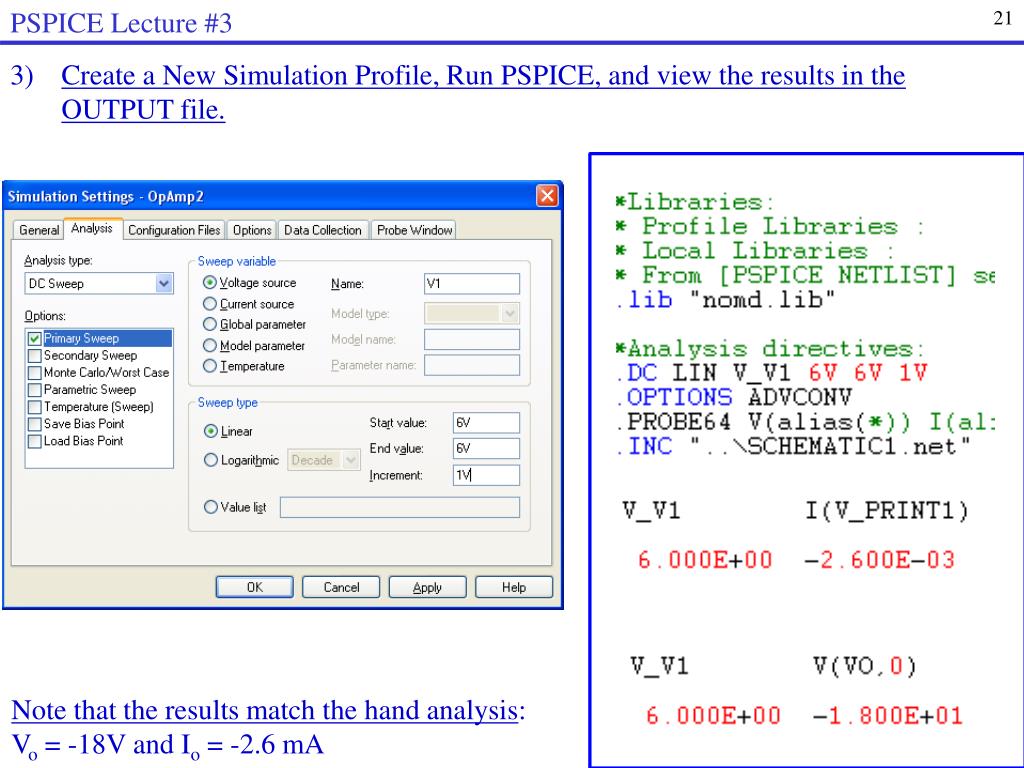Select Current source radio button
The image size is (1024, 768).
(x=210, y=304)
